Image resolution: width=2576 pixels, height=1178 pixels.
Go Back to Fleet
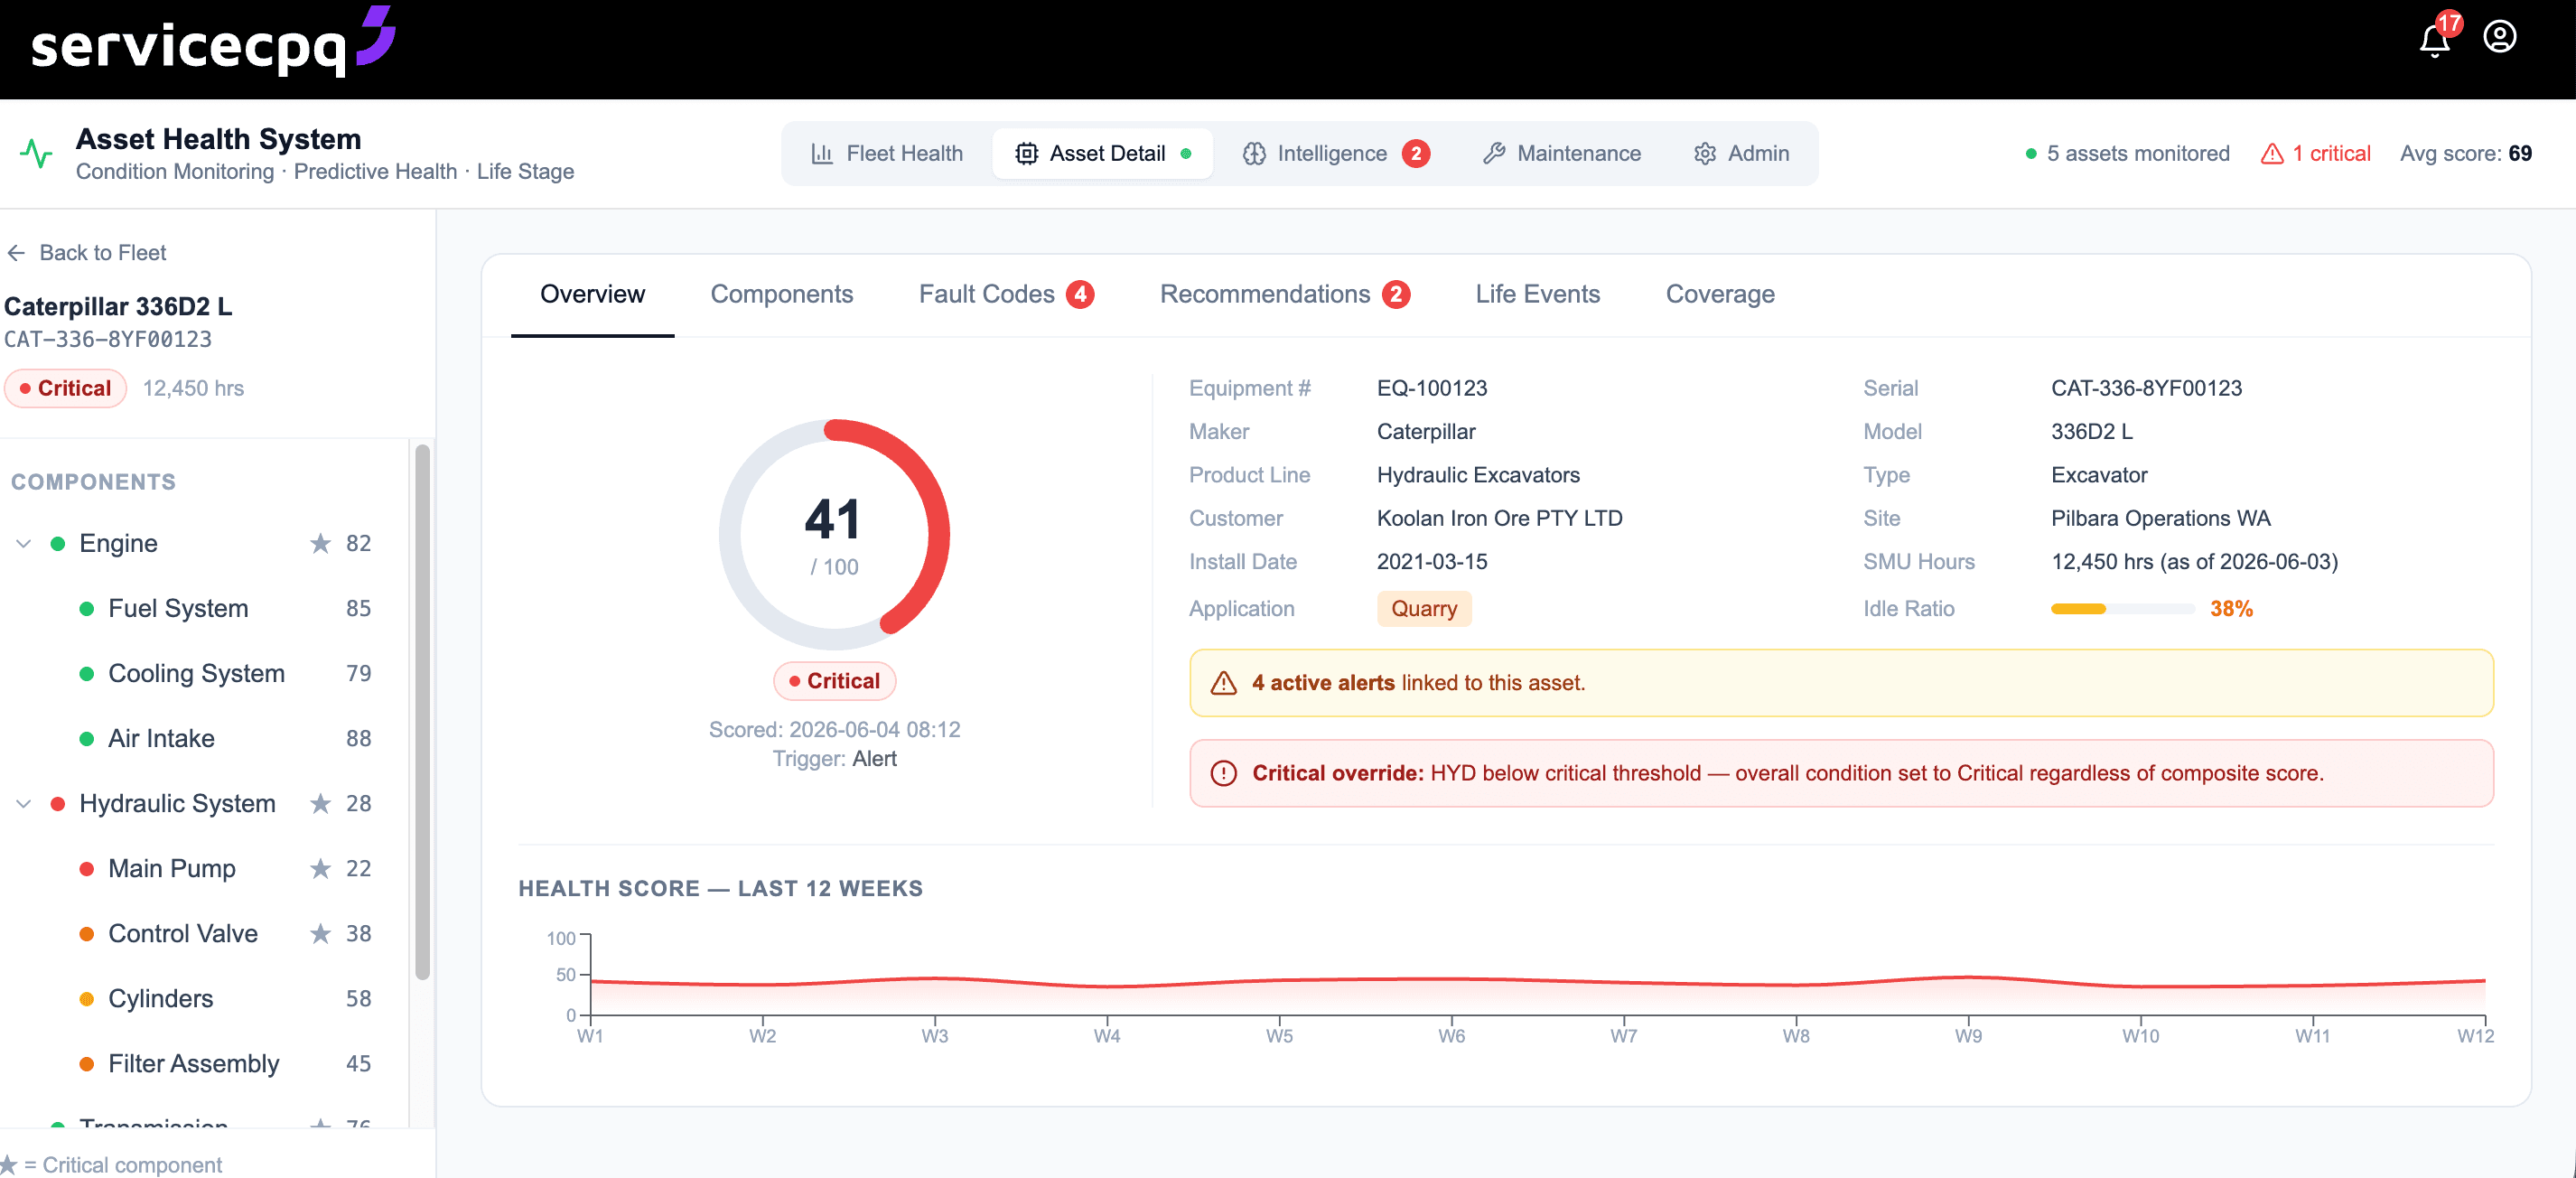click(87, 253)
